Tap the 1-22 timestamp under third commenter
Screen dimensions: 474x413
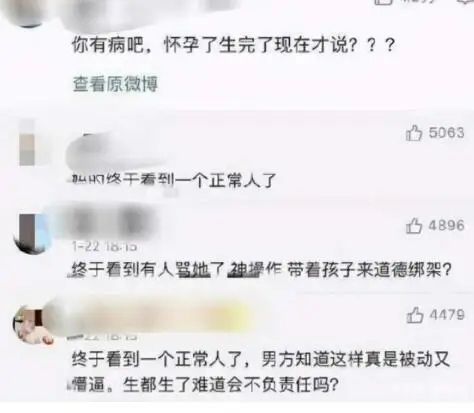click(x=104, y=246)
